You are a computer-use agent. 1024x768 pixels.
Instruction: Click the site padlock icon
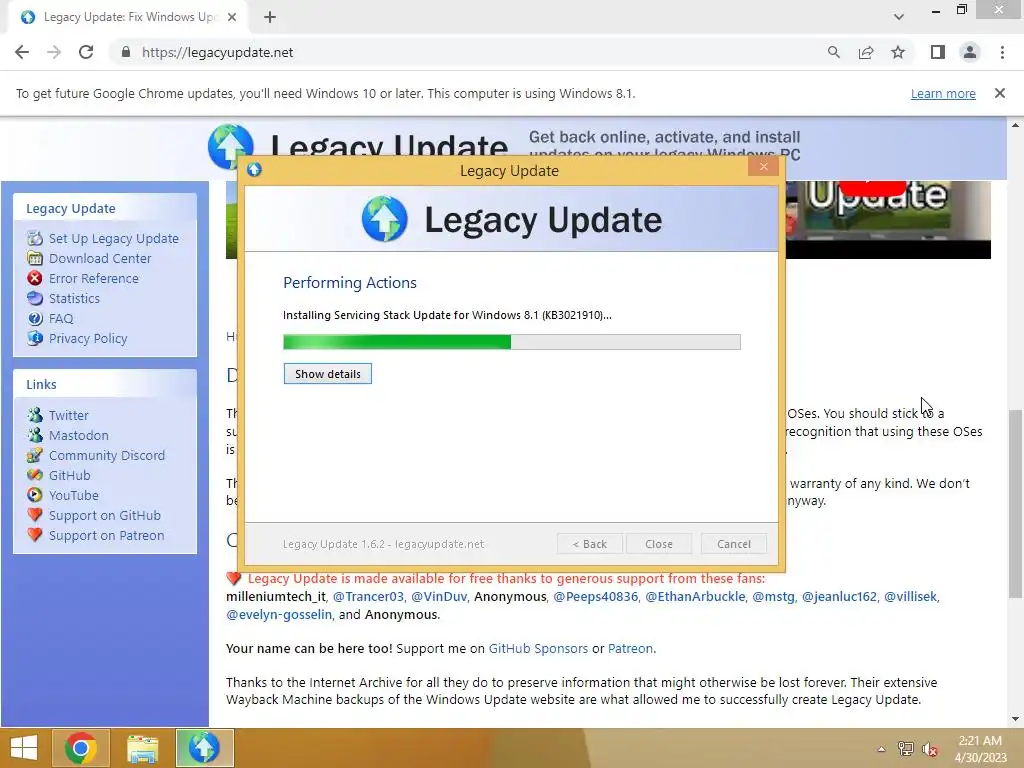pos(126,52)
